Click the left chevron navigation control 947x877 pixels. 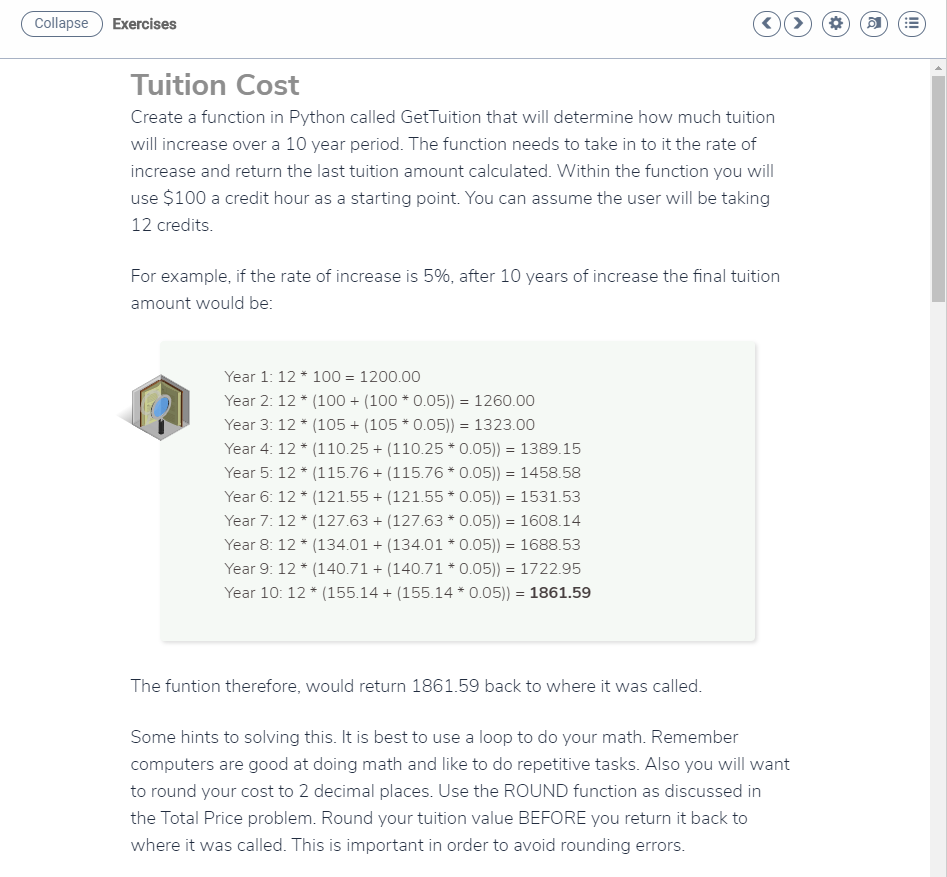[x=766, y=23]
